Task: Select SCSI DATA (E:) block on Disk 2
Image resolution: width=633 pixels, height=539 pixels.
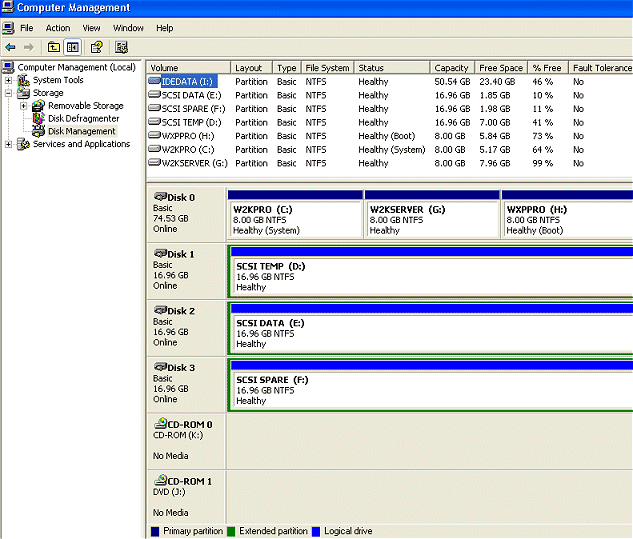Action: [432, 328]
